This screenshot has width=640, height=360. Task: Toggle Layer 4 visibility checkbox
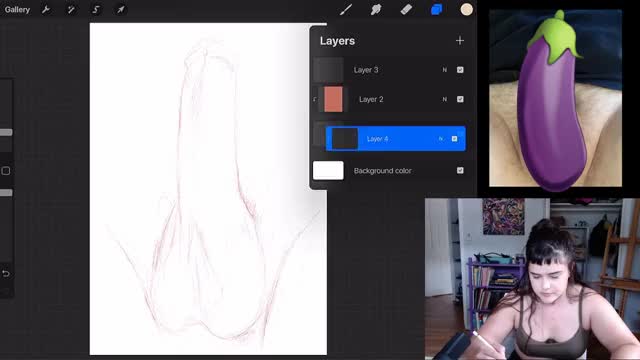pos(454,139)
